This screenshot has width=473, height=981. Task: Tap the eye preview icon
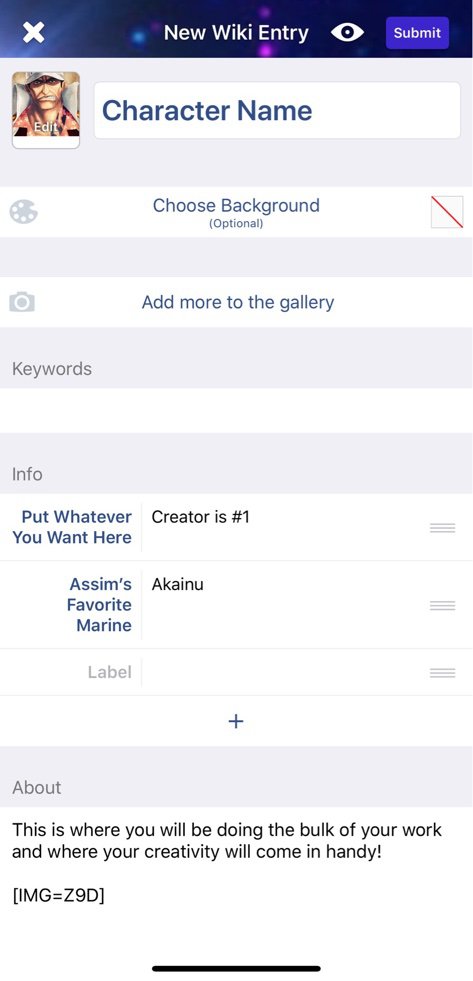[347, 33]
